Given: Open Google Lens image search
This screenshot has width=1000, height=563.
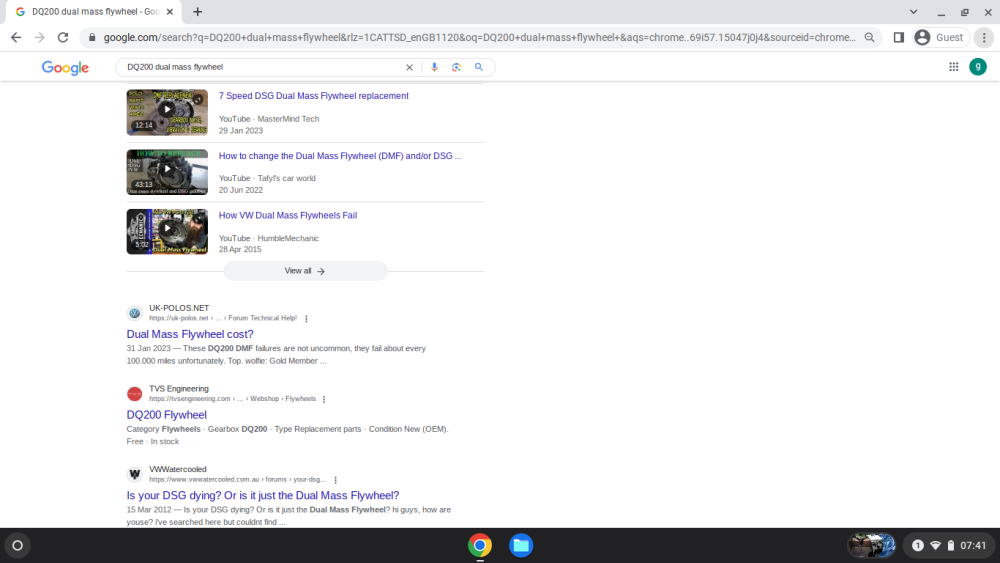Looking at the screenshot, I should click(x=456, y=67).
